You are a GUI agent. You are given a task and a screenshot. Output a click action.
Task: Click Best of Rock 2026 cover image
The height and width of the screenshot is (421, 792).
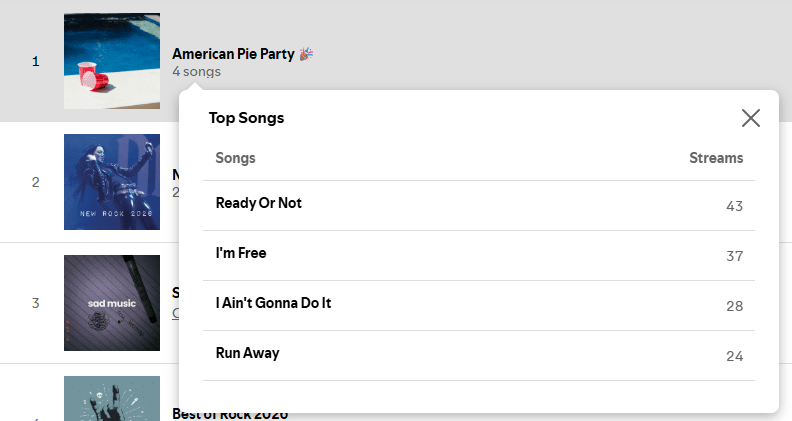(112, 398)
